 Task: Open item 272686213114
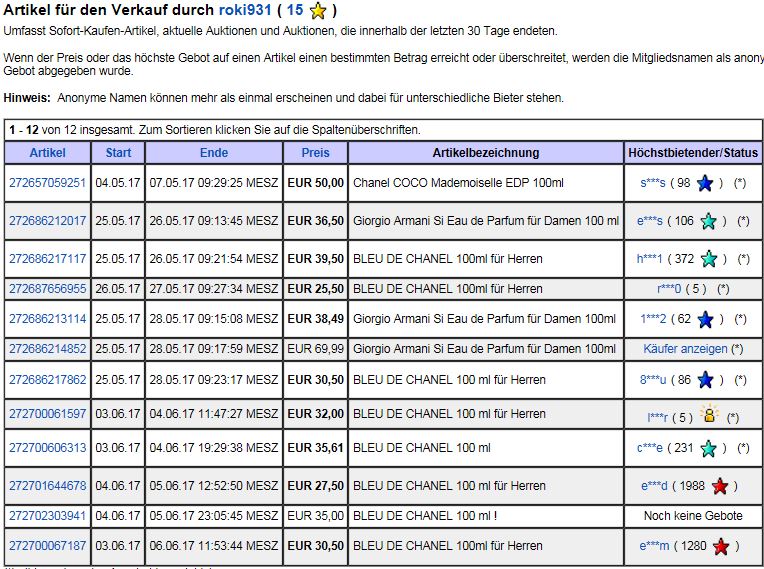click(x=47, y=319)
